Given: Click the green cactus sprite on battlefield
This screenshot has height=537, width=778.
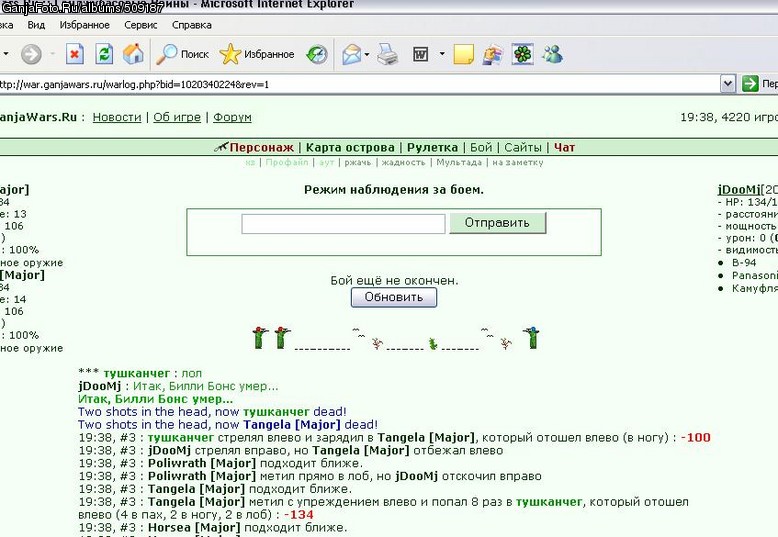Looking at the screenshot, I should [x=433, y=343].
